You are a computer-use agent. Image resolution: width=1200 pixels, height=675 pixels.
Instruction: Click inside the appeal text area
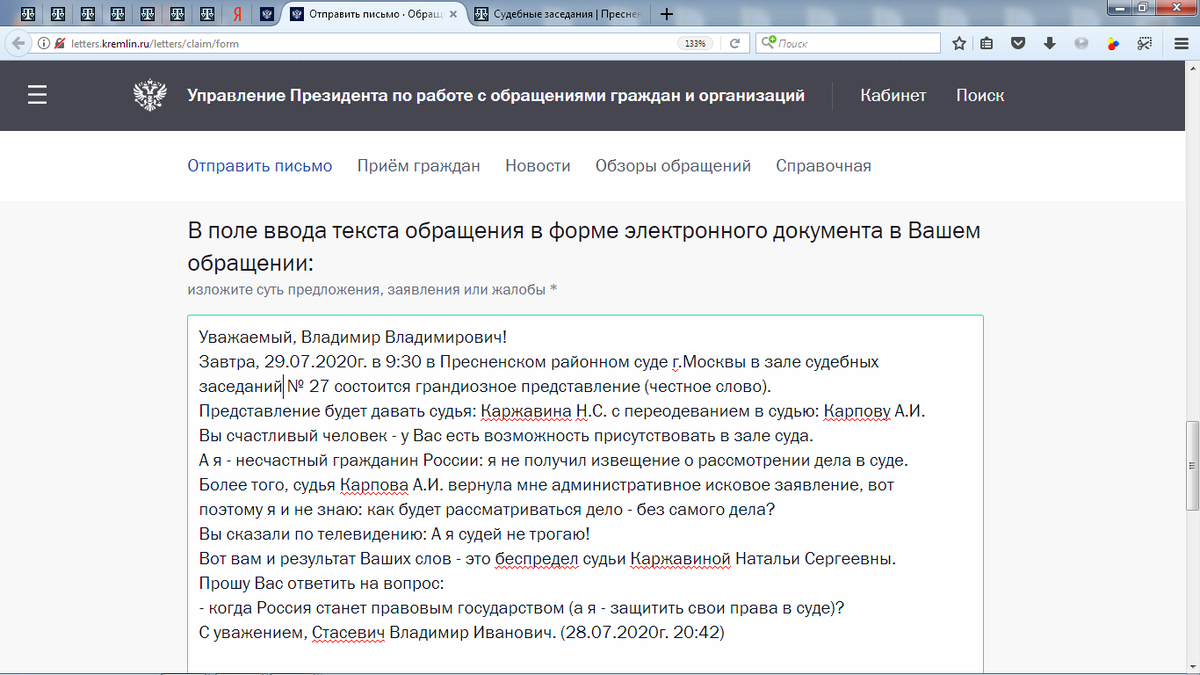click(x=585, y=495)
